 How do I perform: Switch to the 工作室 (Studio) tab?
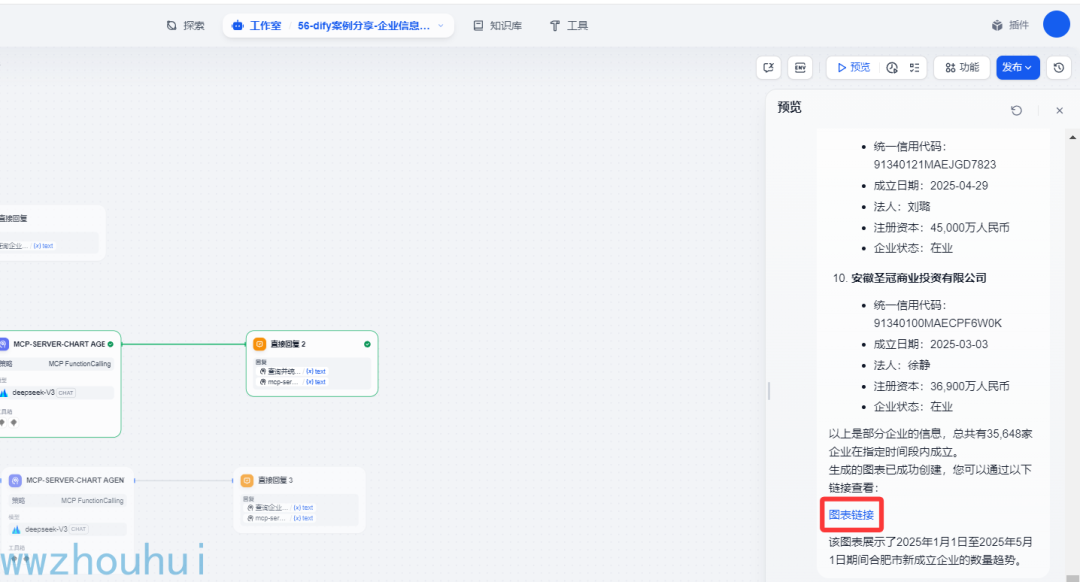(x=257, y=25)
